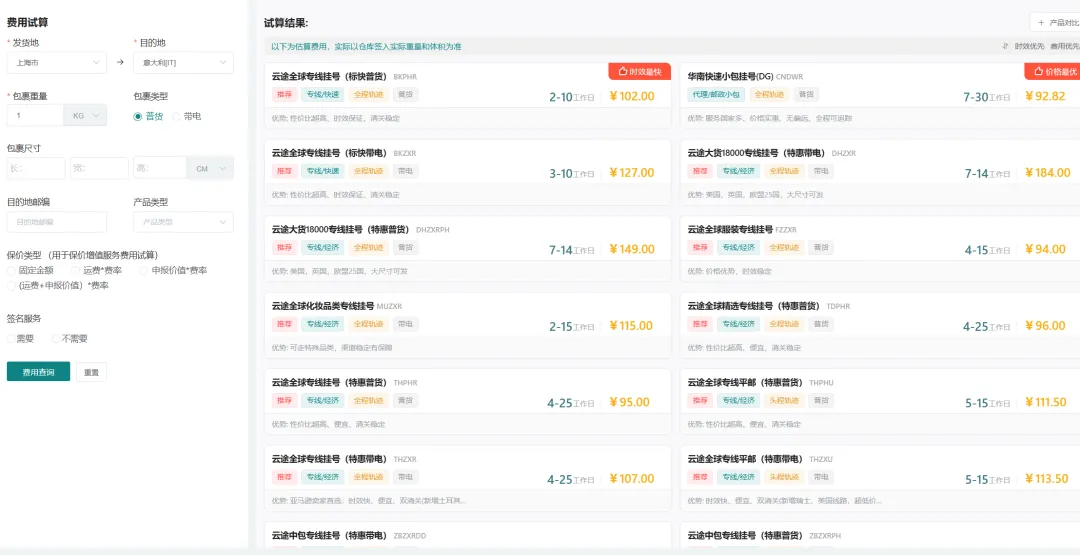Select the 带电 parcel type radio
Screen dimensions: 1080x555
(177, 116)
